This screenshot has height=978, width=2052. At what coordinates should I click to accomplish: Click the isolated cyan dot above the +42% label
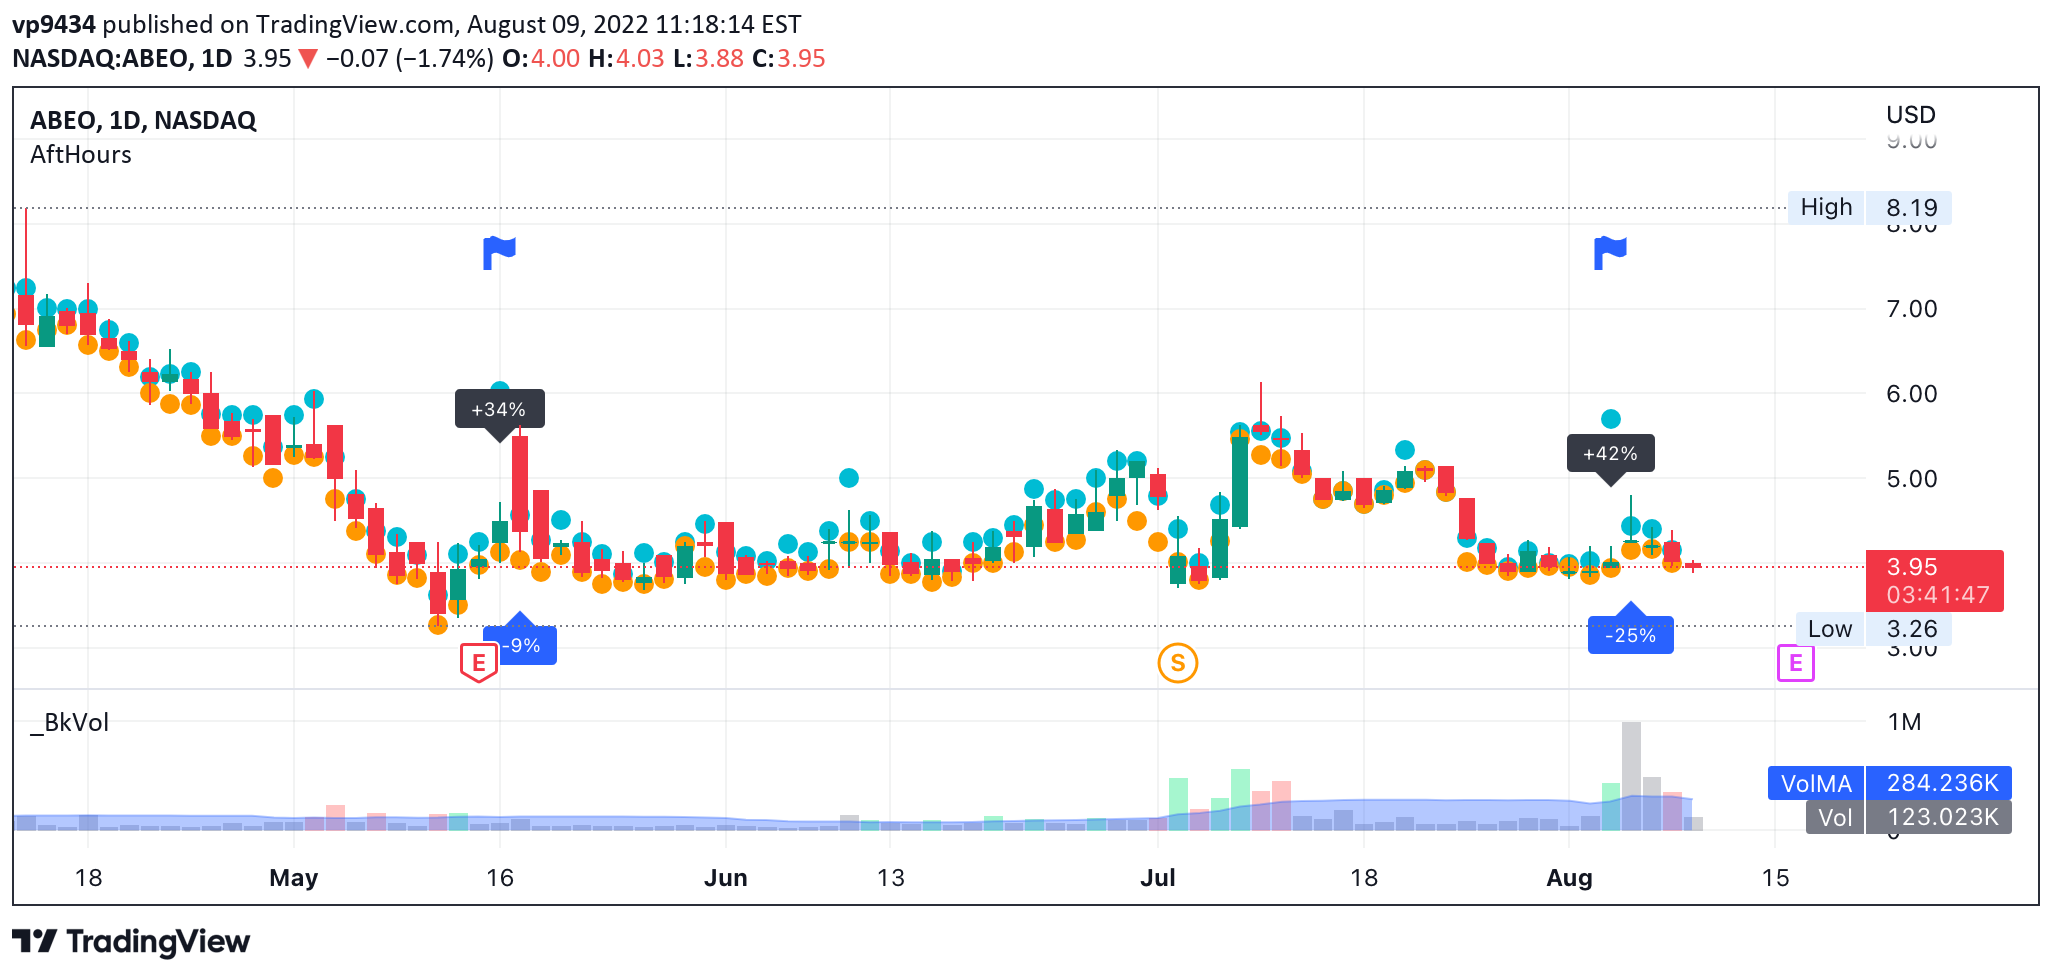(1610, 419)
